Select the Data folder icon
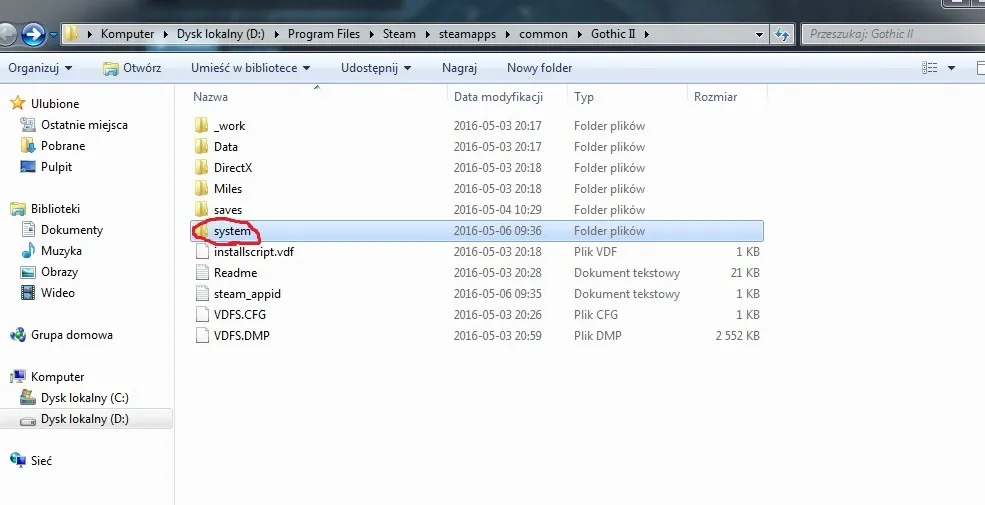Screen dimensions: 985x505 tap(202, 146)
